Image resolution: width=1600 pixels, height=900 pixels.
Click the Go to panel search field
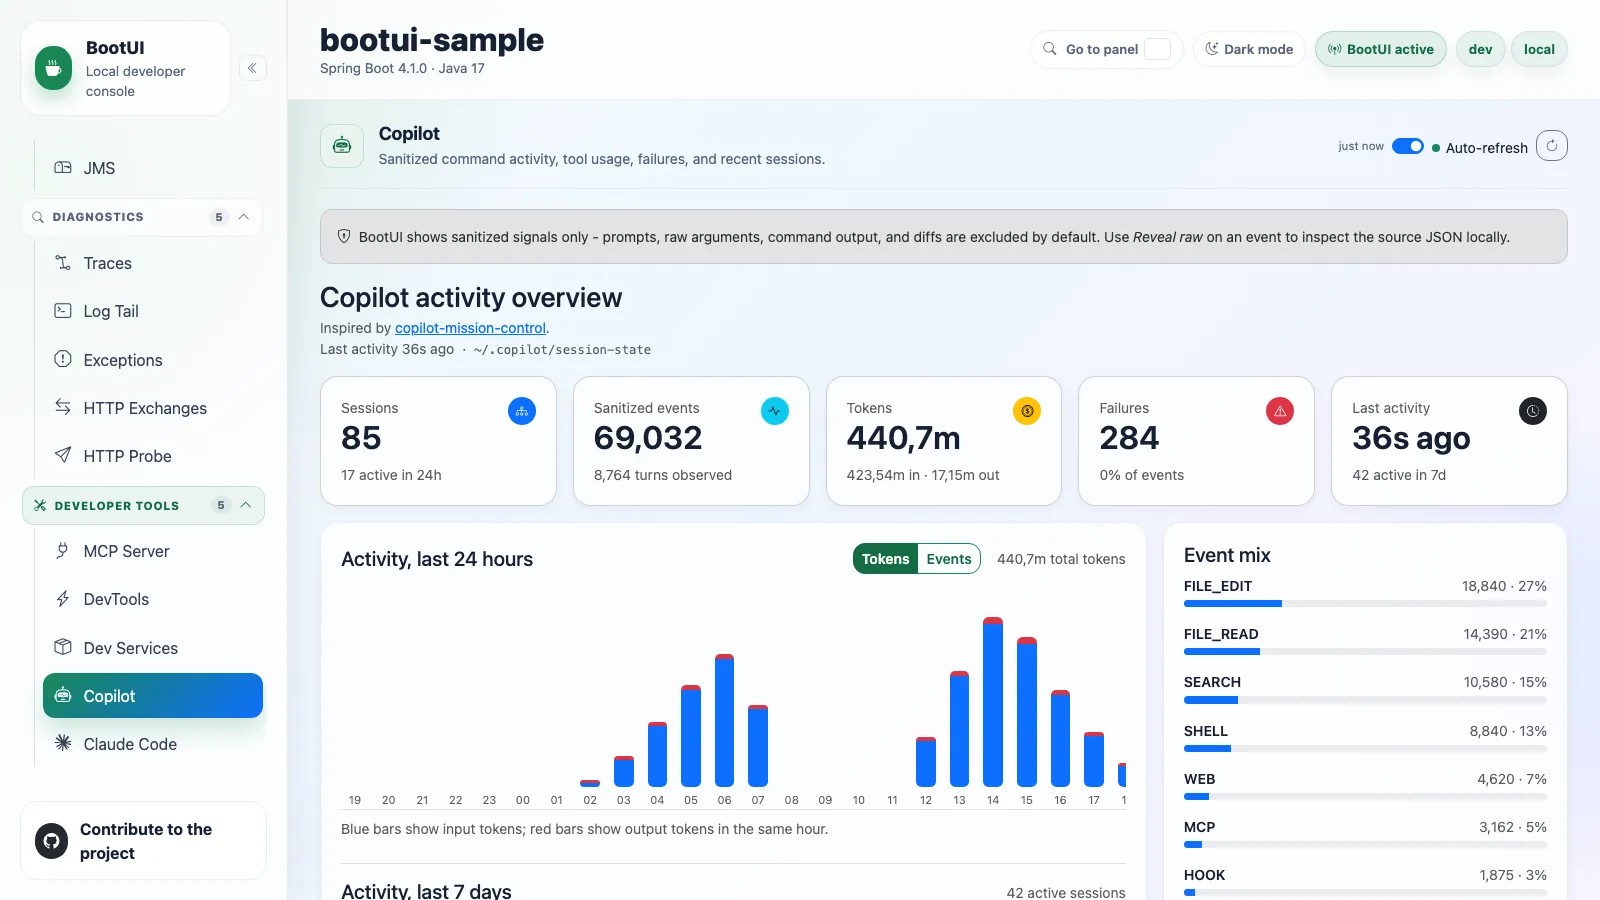click(x=1107, y=49)
